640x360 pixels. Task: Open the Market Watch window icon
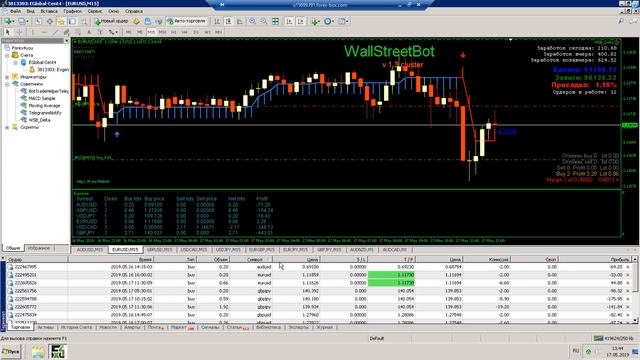coord(38,21)
